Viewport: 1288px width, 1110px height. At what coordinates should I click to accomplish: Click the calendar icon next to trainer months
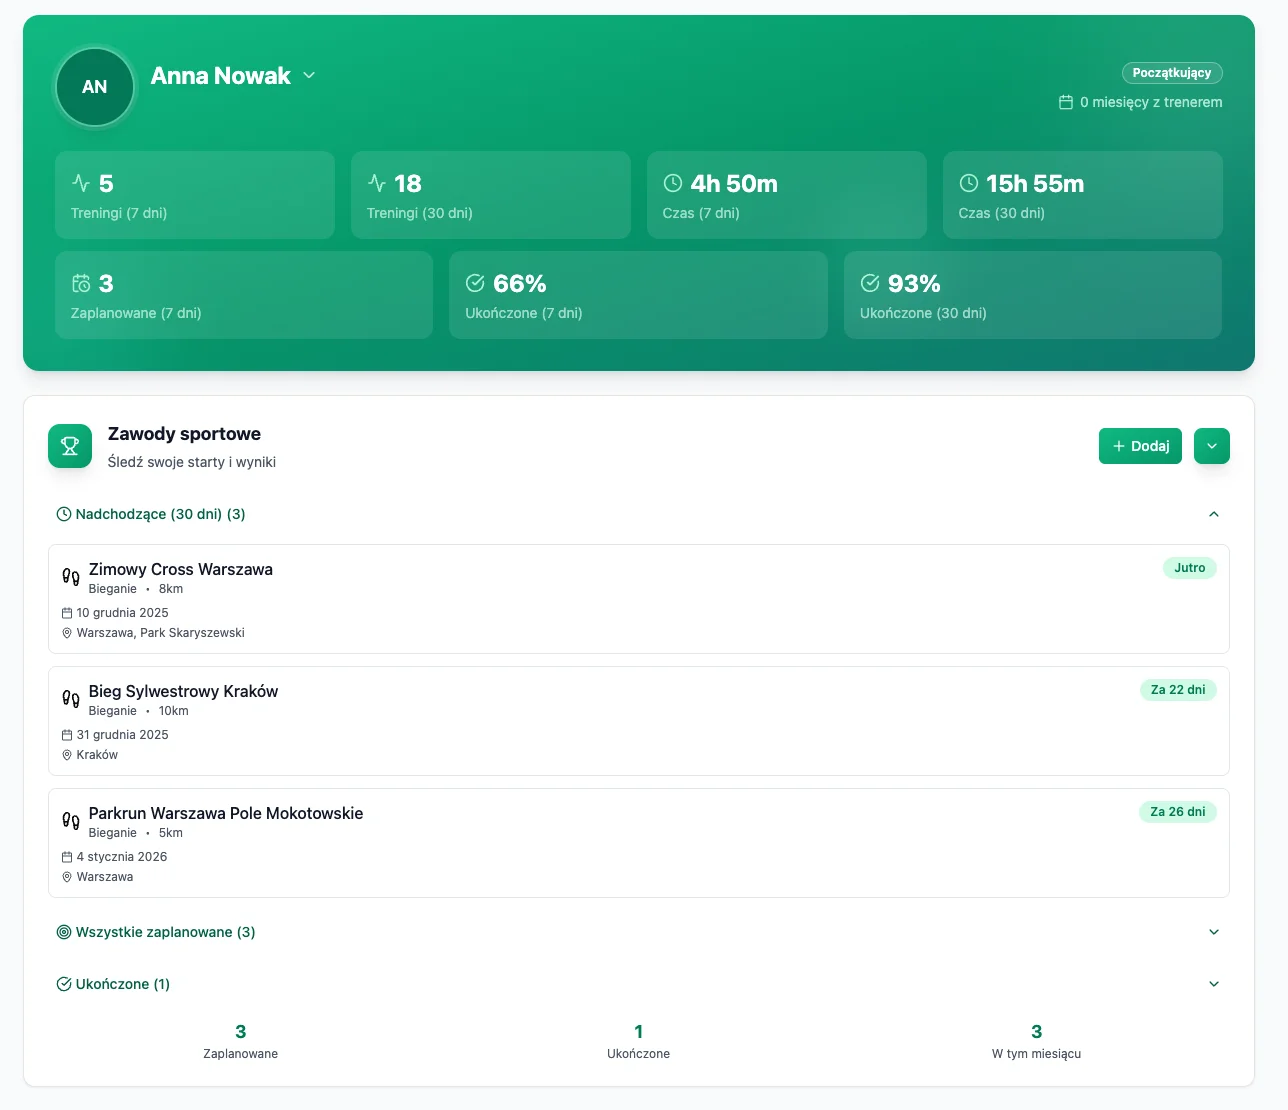1066,102
